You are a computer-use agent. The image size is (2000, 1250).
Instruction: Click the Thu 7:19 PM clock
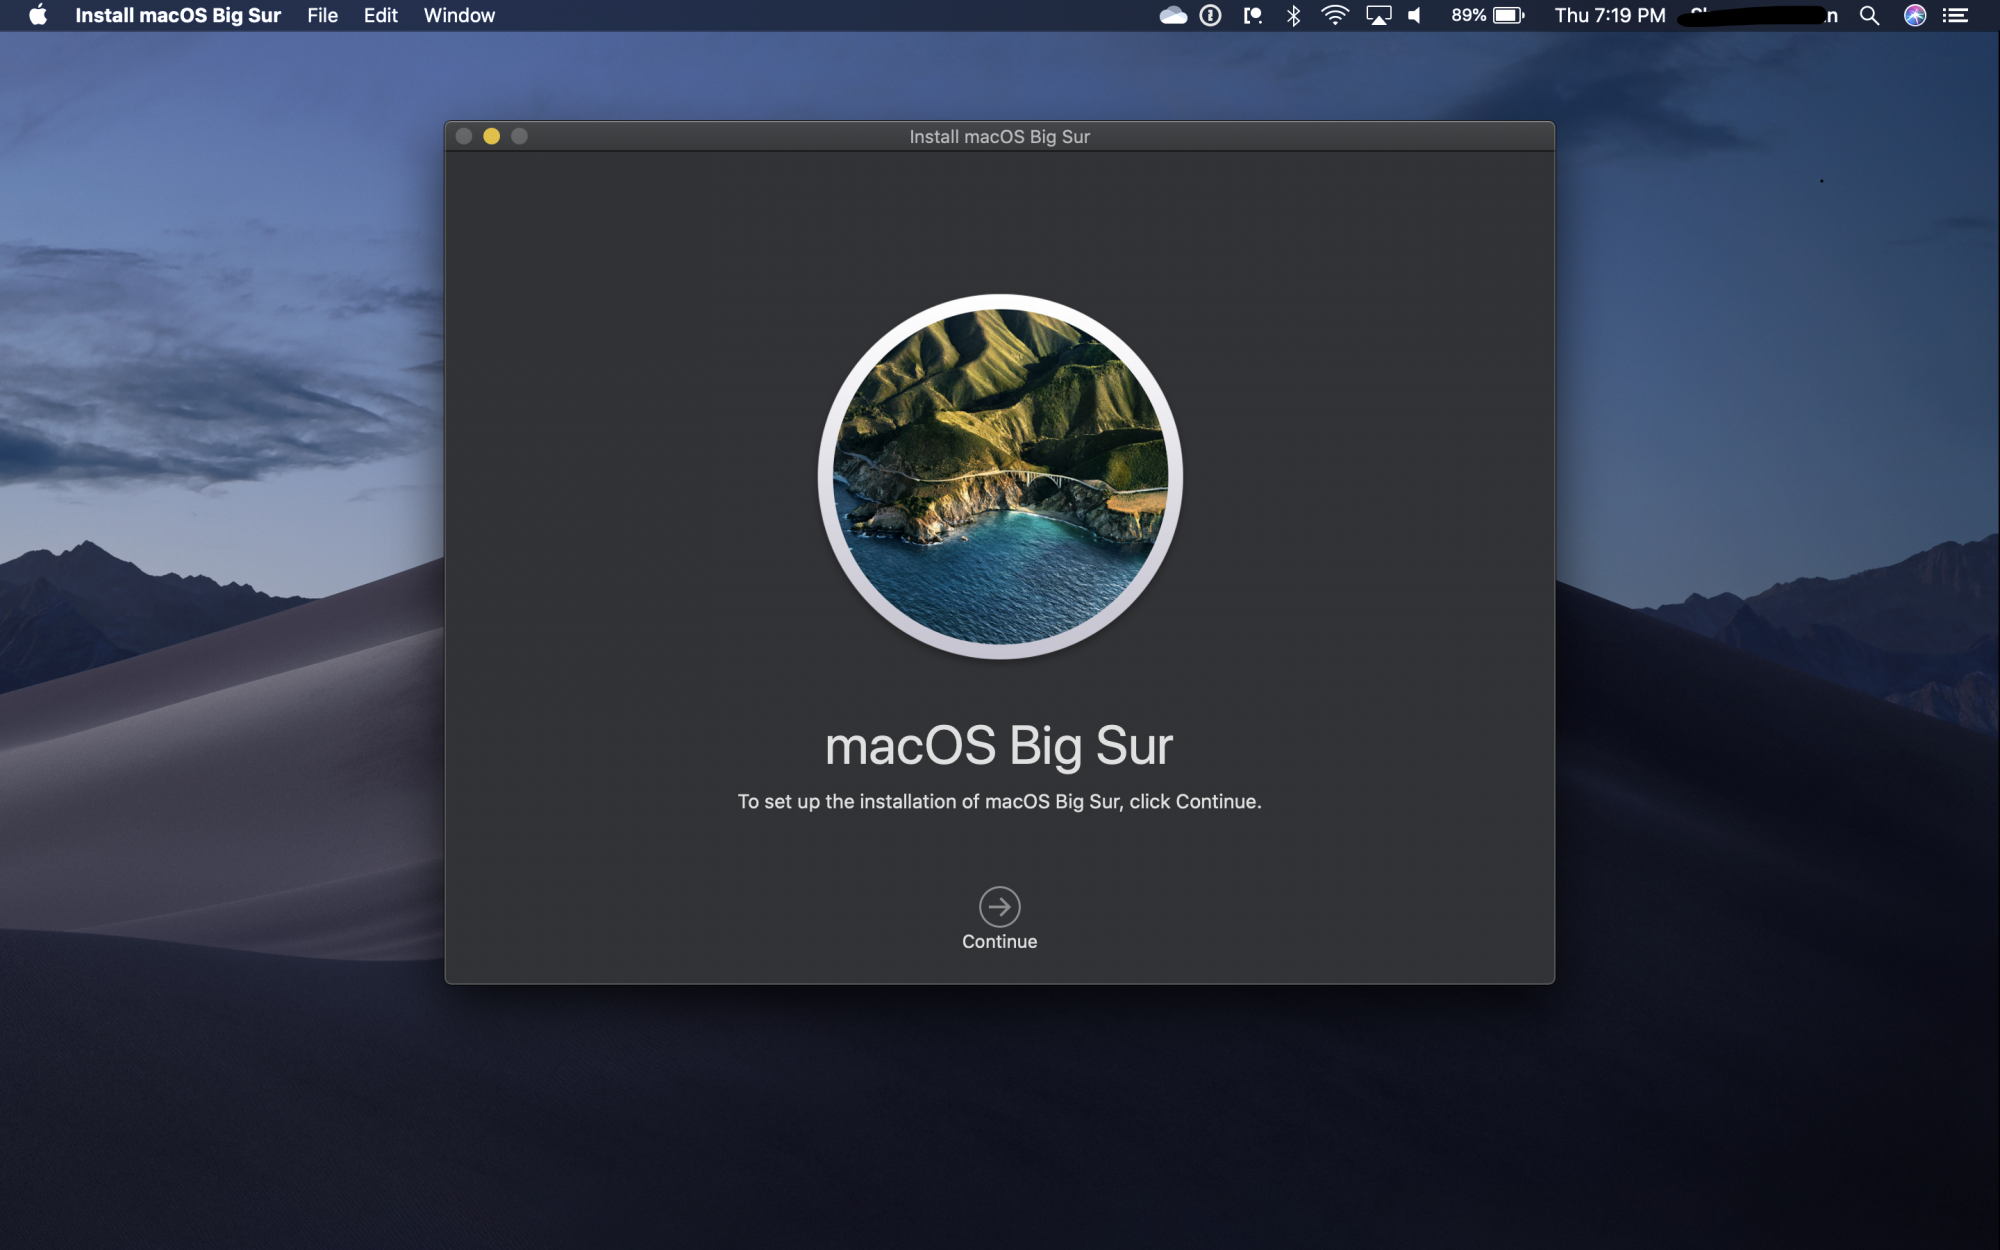click(x=1609, y=15)
